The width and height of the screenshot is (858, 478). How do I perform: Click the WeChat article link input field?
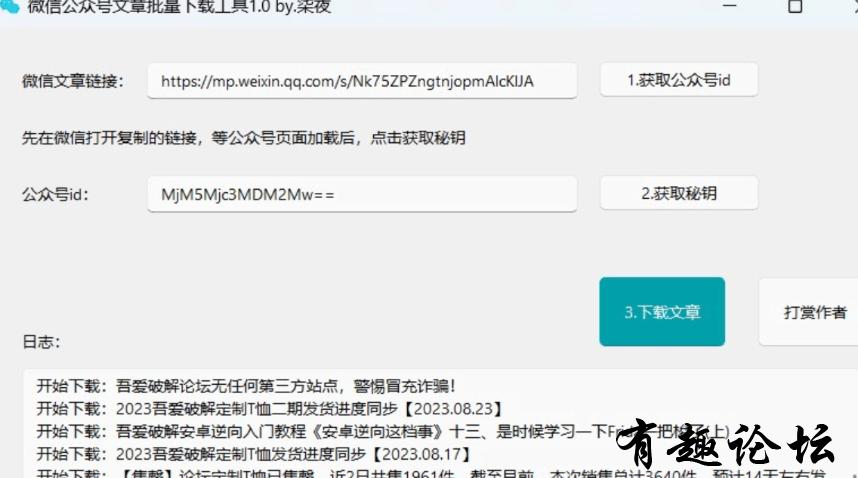362,81
